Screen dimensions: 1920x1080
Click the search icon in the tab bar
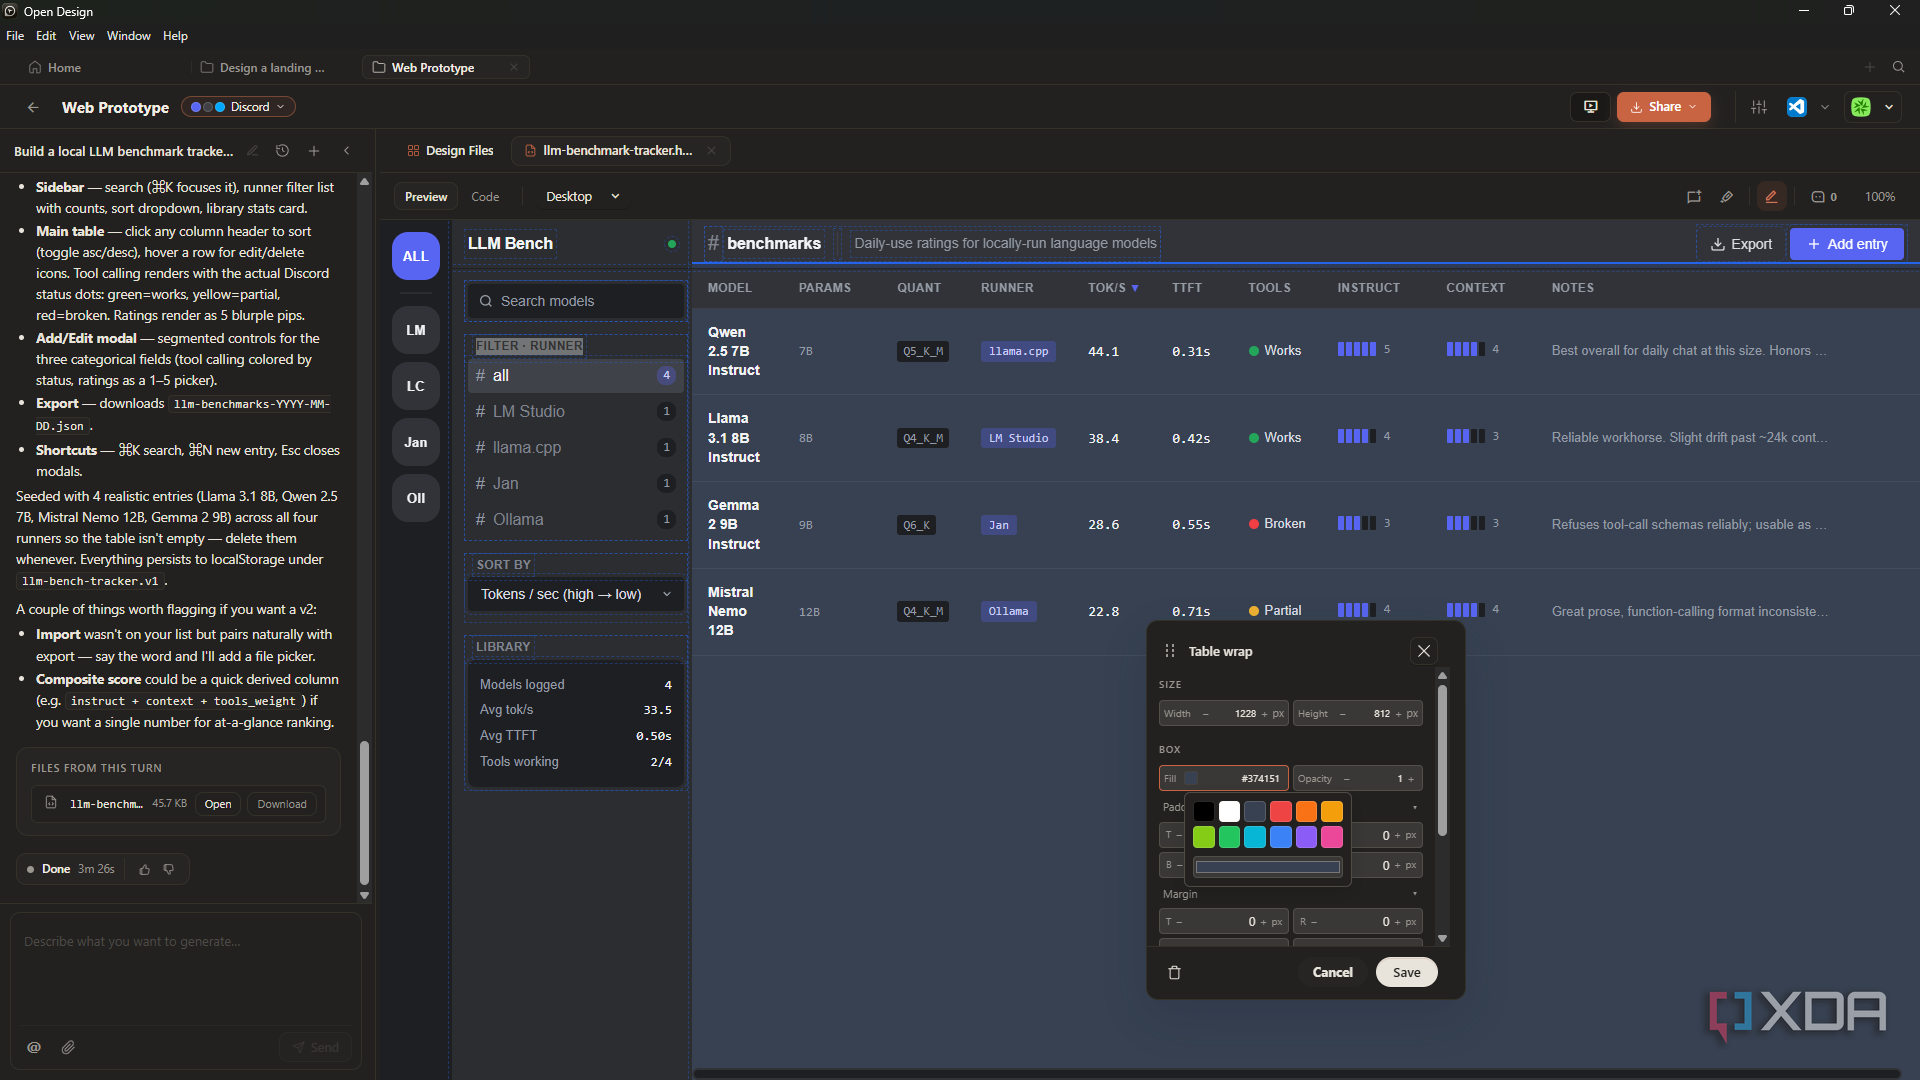1898,67
